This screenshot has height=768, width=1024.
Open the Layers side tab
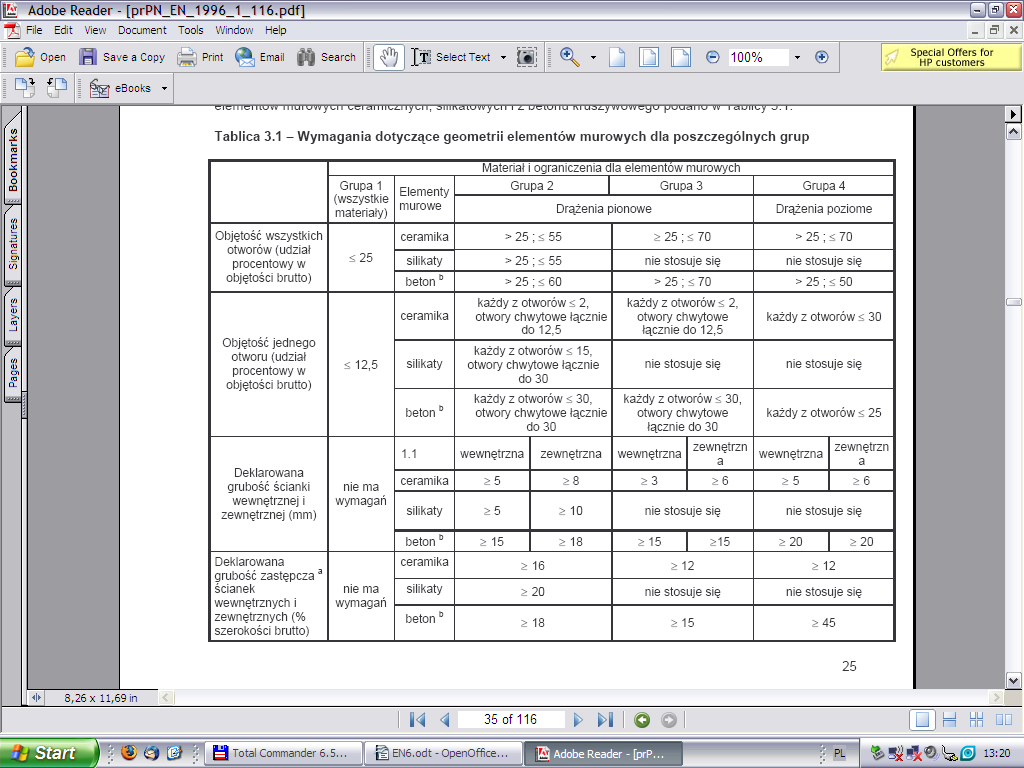click(13, 315)
